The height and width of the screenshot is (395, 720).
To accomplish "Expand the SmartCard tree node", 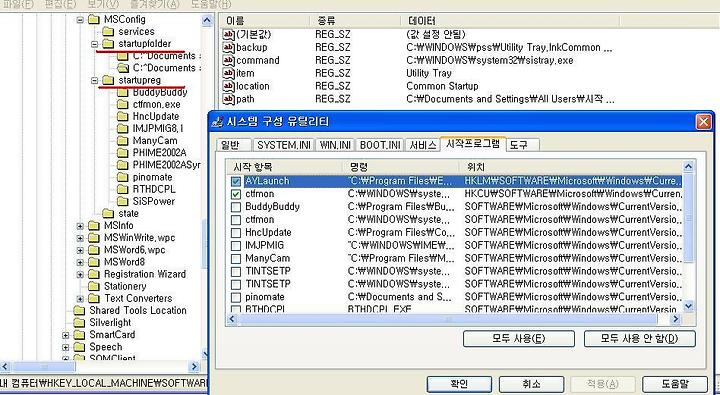I will (x=66, y=335).
